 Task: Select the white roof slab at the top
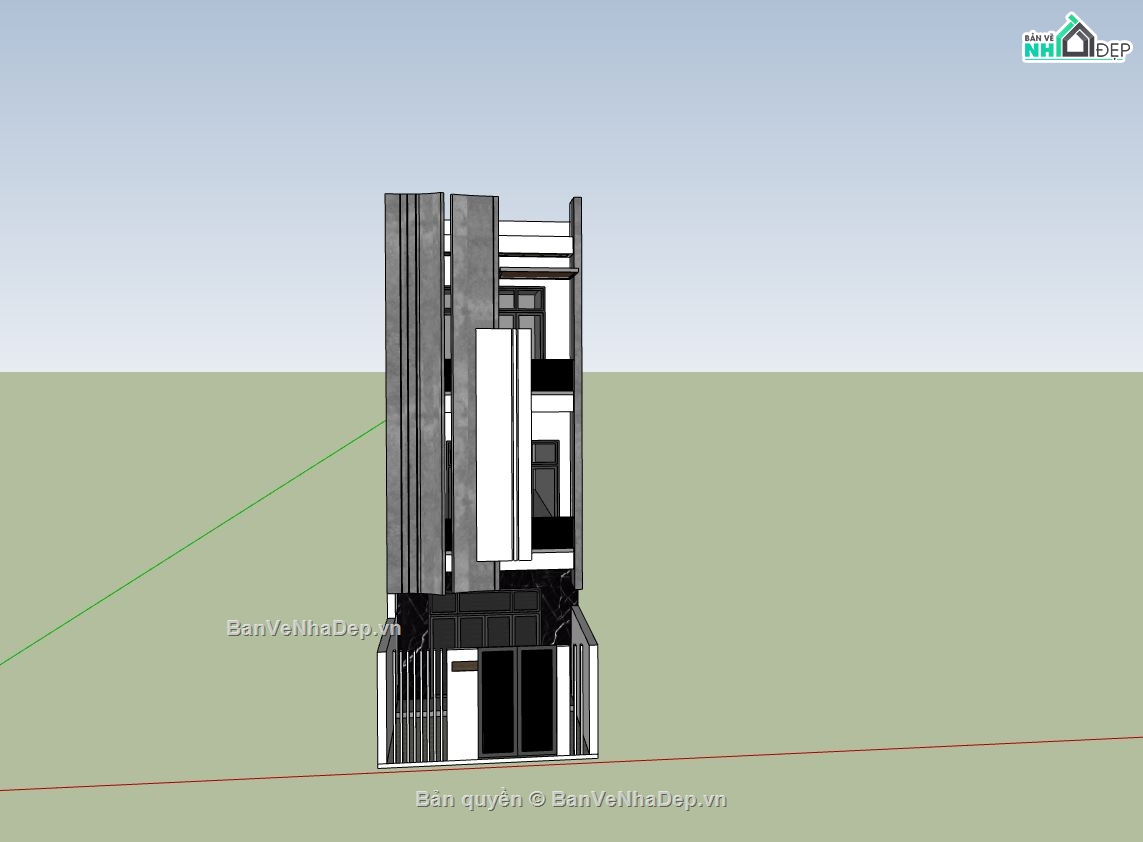535,229
